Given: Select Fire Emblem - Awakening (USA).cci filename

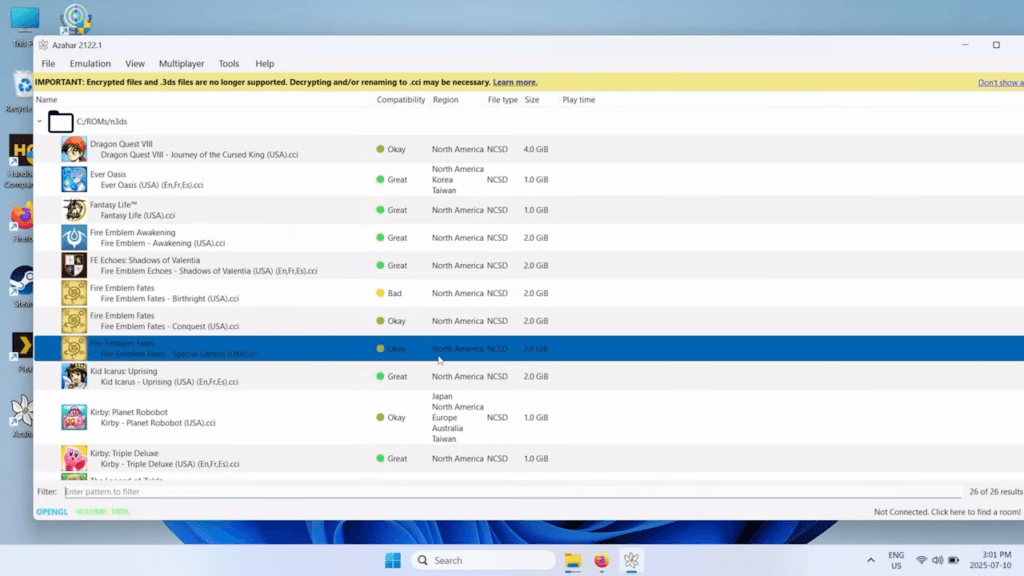Looking at the screenshot, I should point(163,243).
